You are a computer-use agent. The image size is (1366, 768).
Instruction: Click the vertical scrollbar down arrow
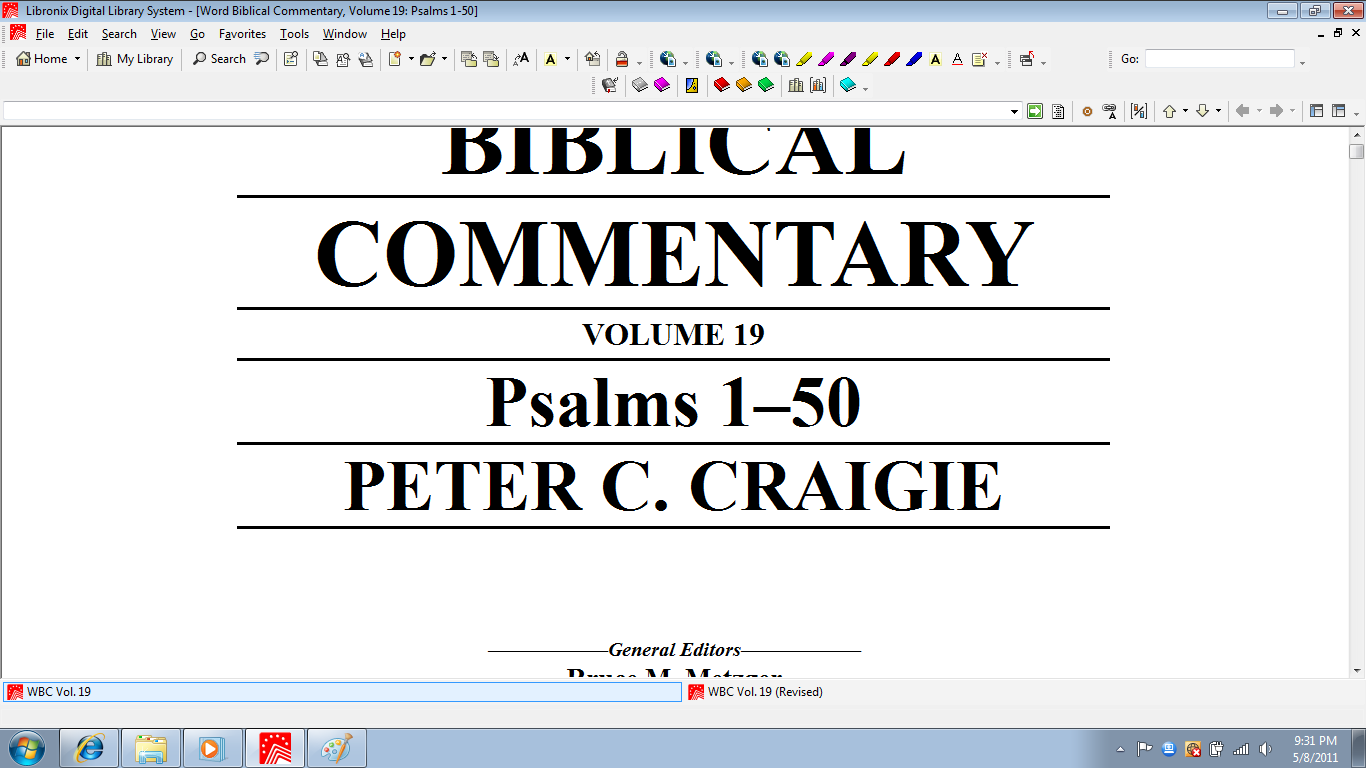(1357, 670)
